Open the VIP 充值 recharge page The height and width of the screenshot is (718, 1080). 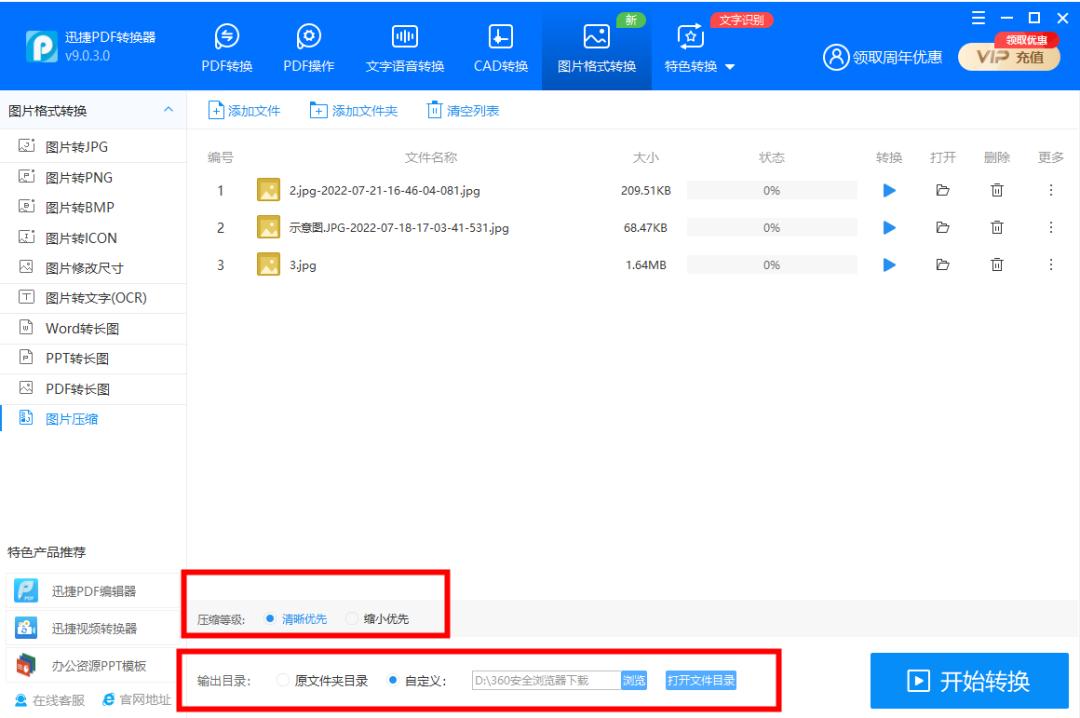(x=1009, y=57)
